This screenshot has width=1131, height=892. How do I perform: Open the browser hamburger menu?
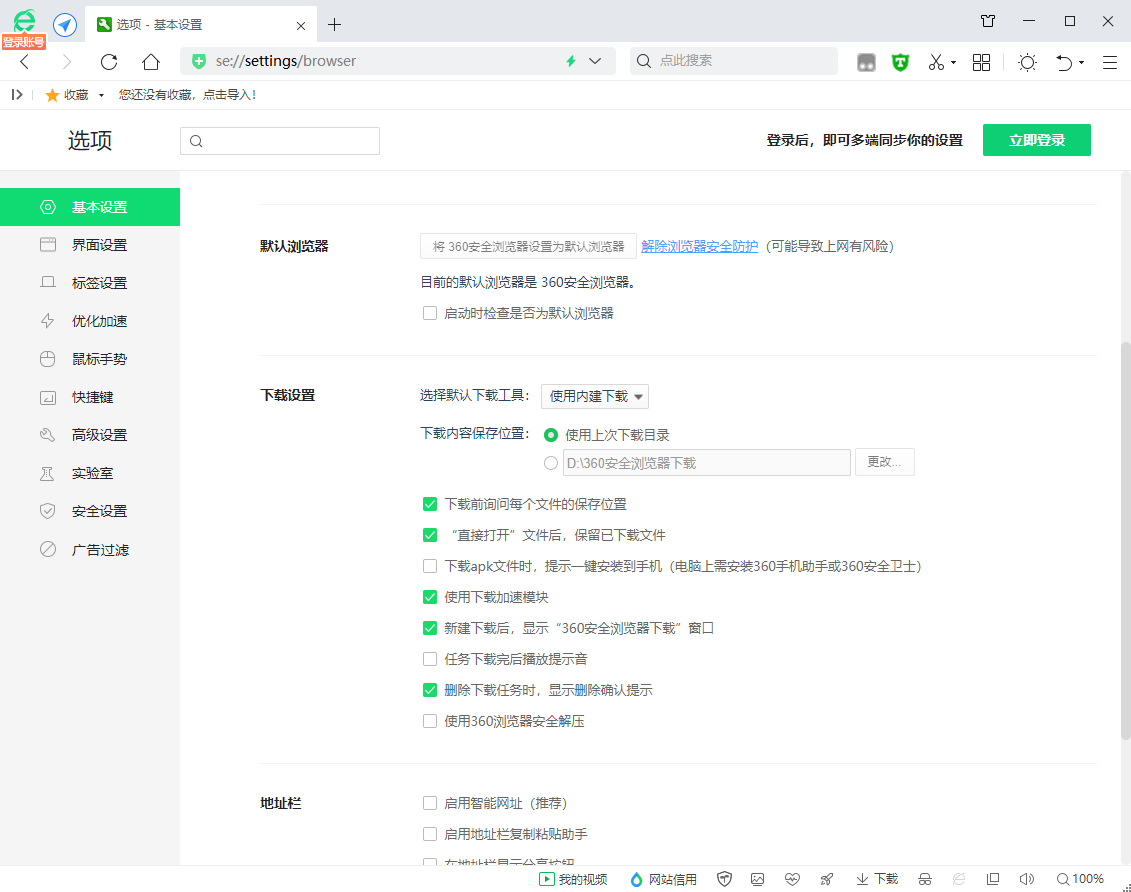click(1109, 62)
